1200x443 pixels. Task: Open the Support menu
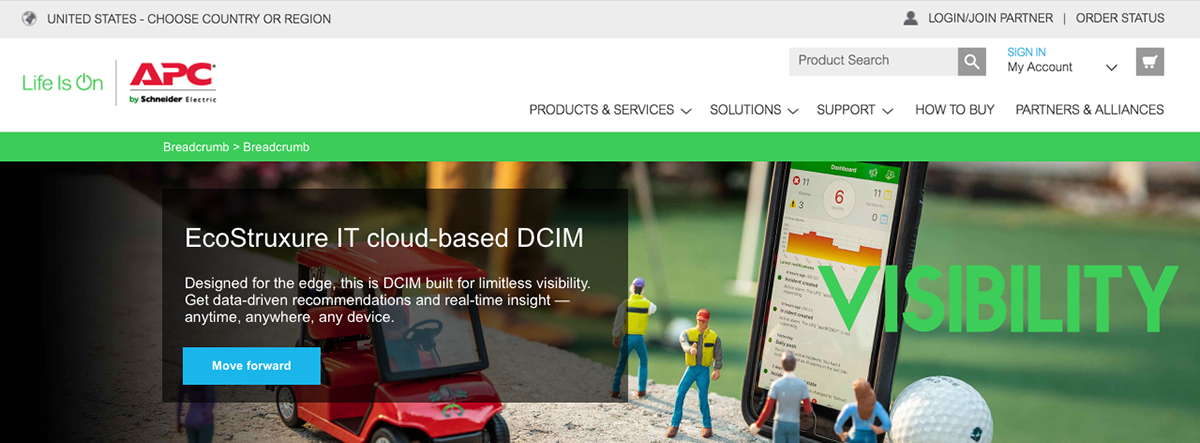point(846,110)
